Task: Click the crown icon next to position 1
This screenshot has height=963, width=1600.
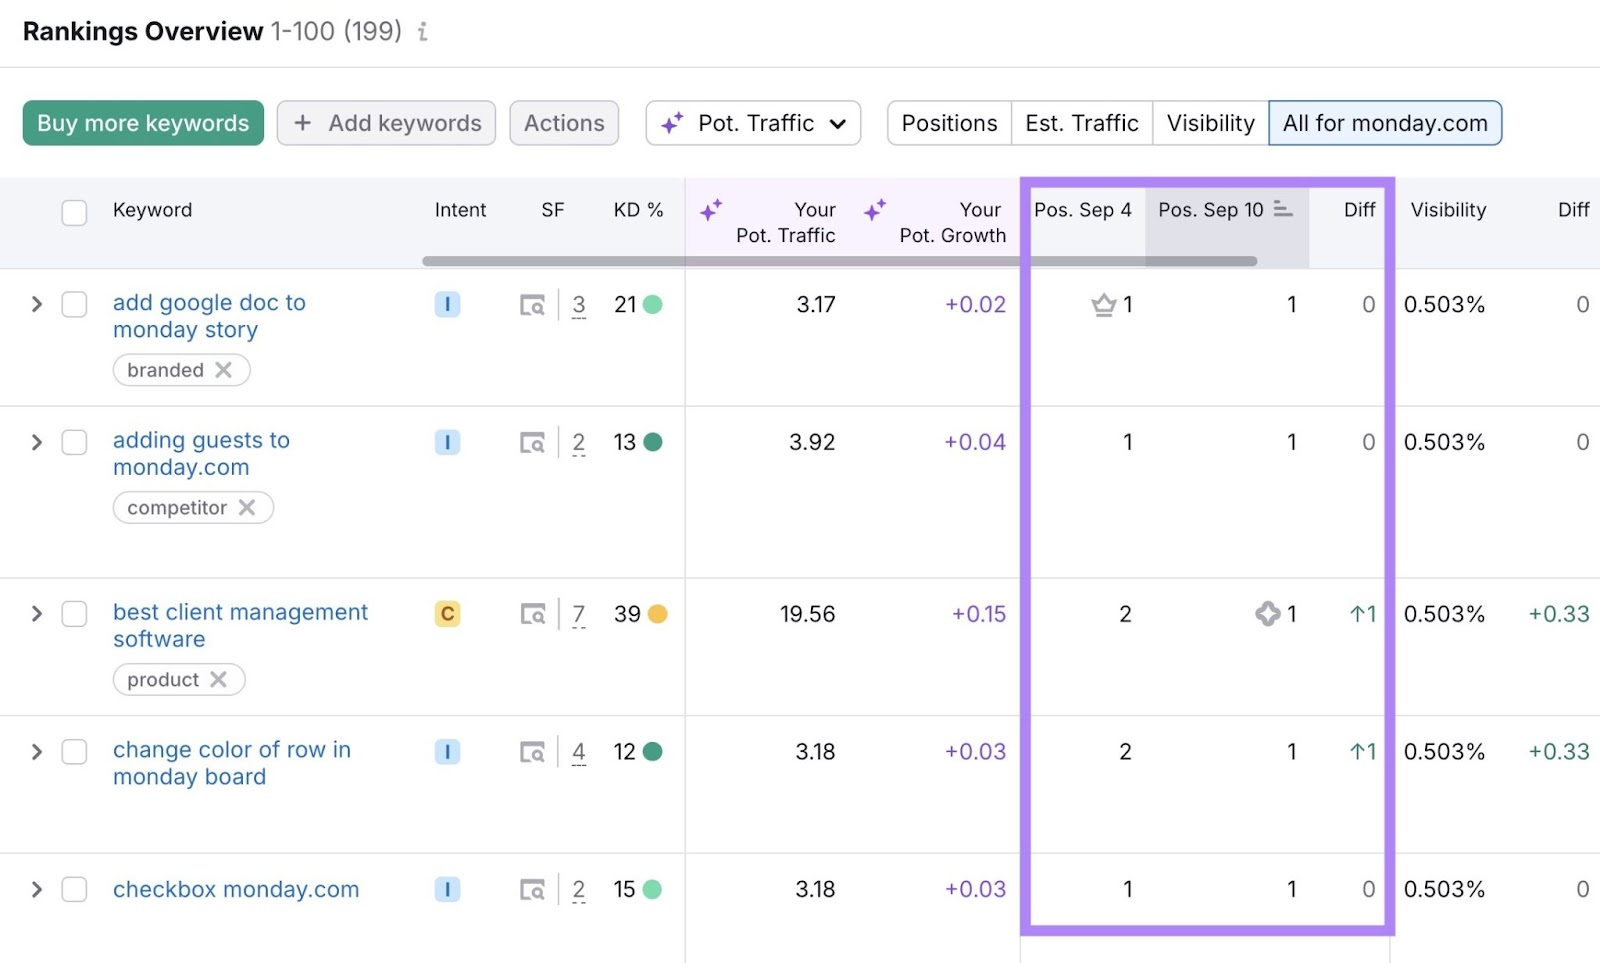Action: pyautogui.click(x=1103, y=305)
